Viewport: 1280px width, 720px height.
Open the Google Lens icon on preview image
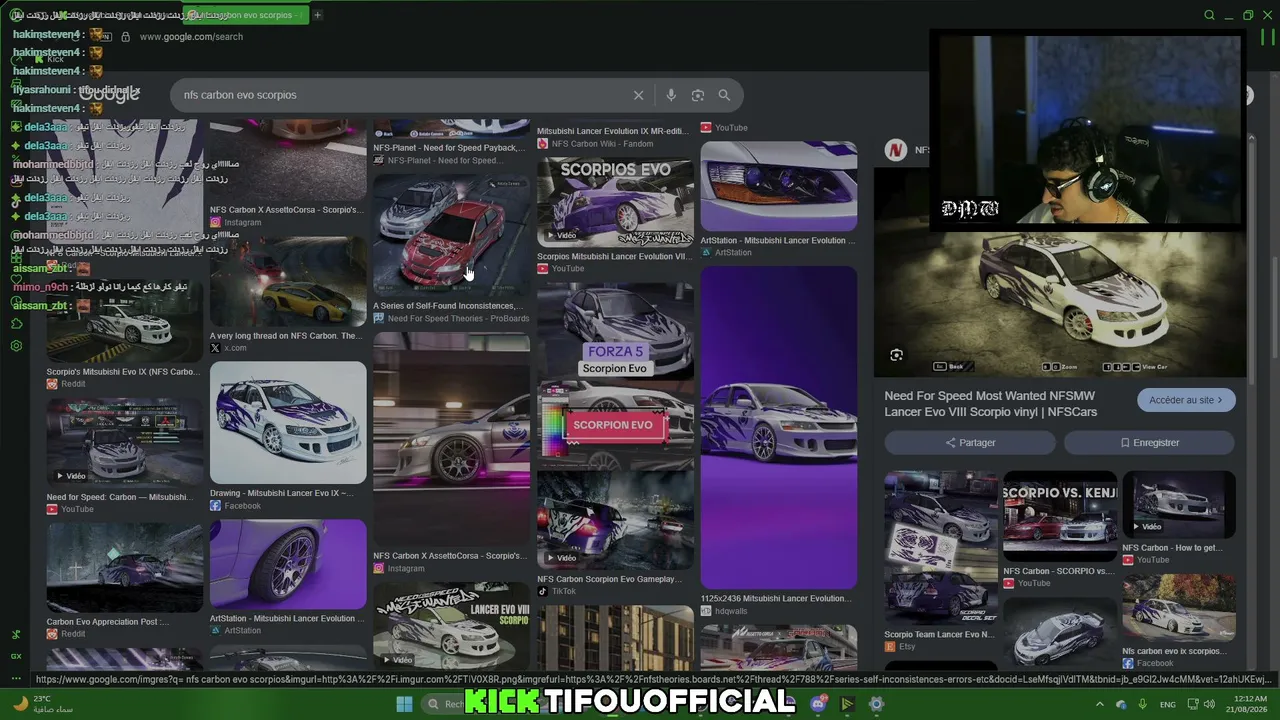point(896,355)
